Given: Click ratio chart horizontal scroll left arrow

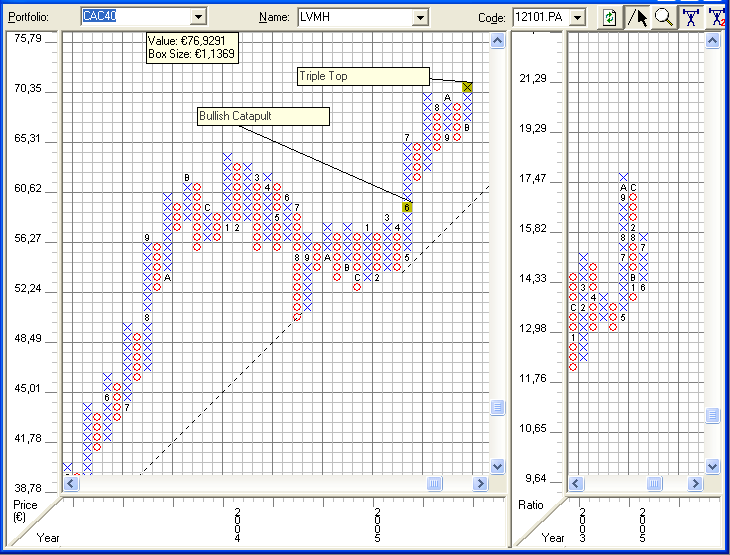Looking at the screenshot, I should [576, 483].
